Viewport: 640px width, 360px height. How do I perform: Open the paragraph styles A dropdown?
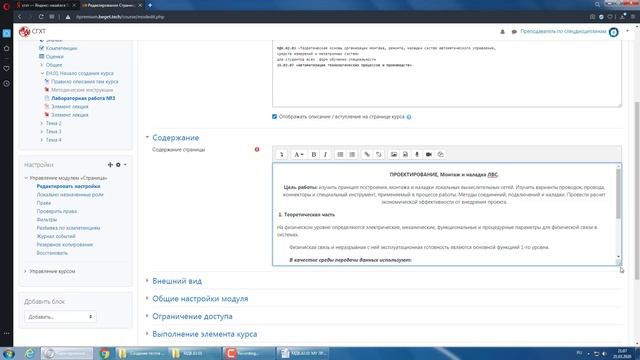pyautogui.click(x=299, y=154)
